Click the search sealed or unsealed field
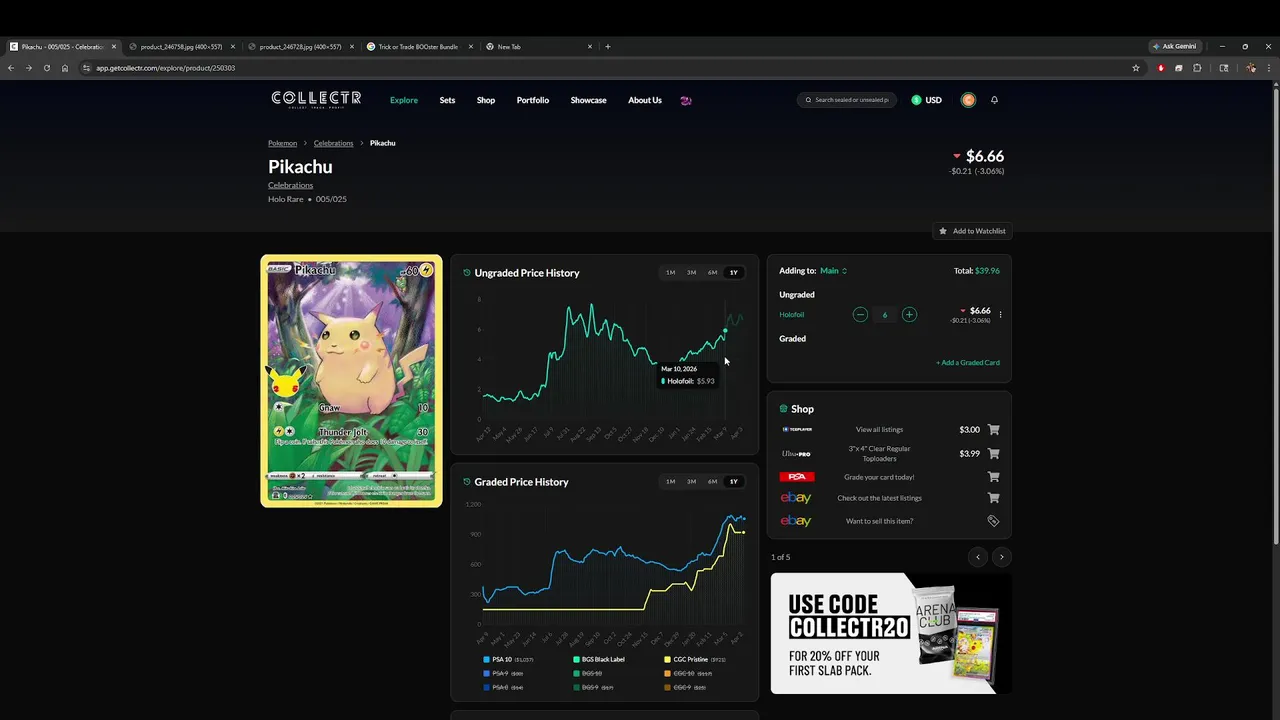 tap(847, 100)
